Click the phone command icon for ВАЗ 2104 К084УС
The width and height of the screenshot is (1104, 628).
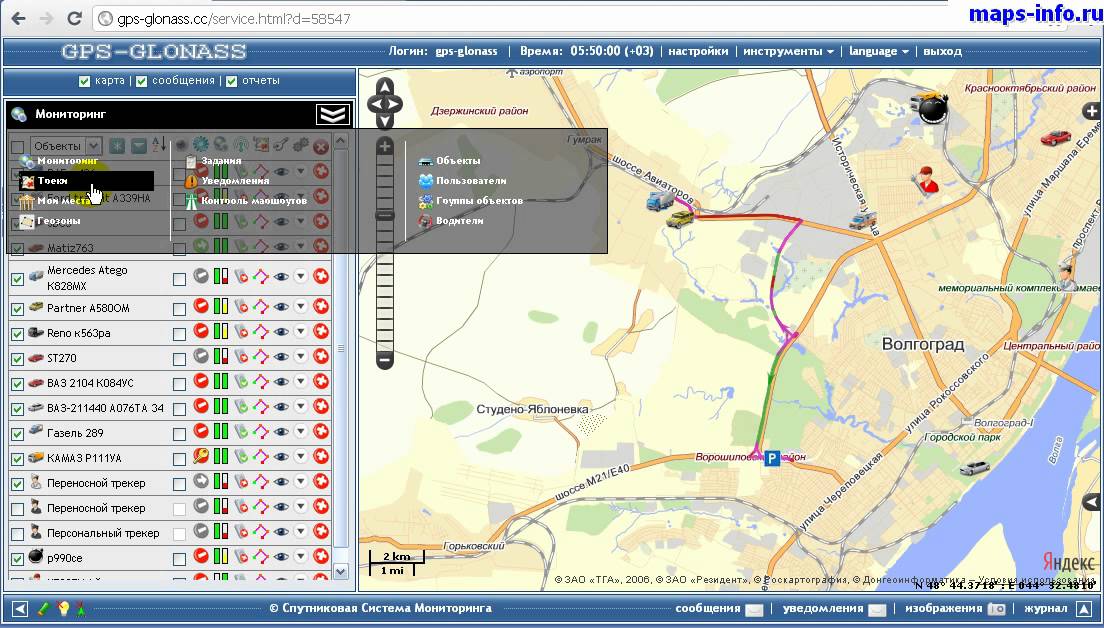[x=242, y=382]
